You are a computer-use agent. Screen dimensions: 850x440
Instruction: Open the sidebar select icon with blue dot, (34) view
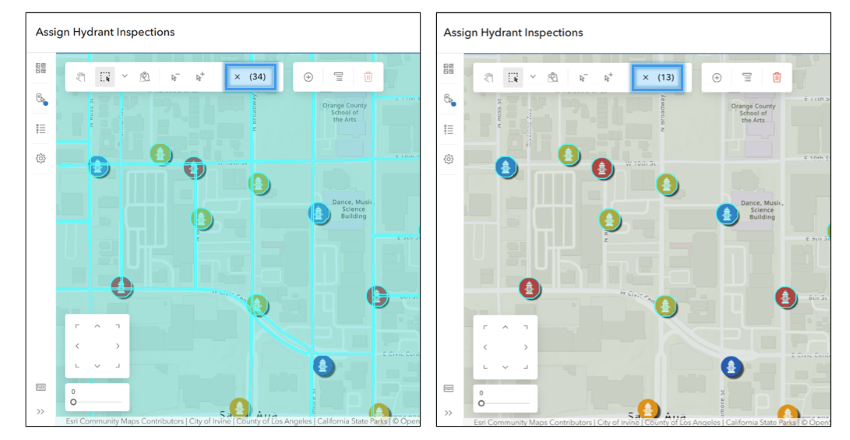point(41,99)
